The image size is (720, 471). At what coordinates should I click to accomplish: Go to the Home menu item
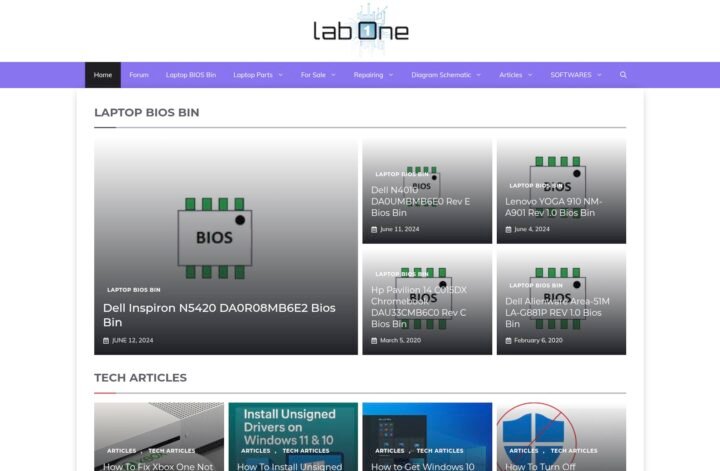pos(103,75)
